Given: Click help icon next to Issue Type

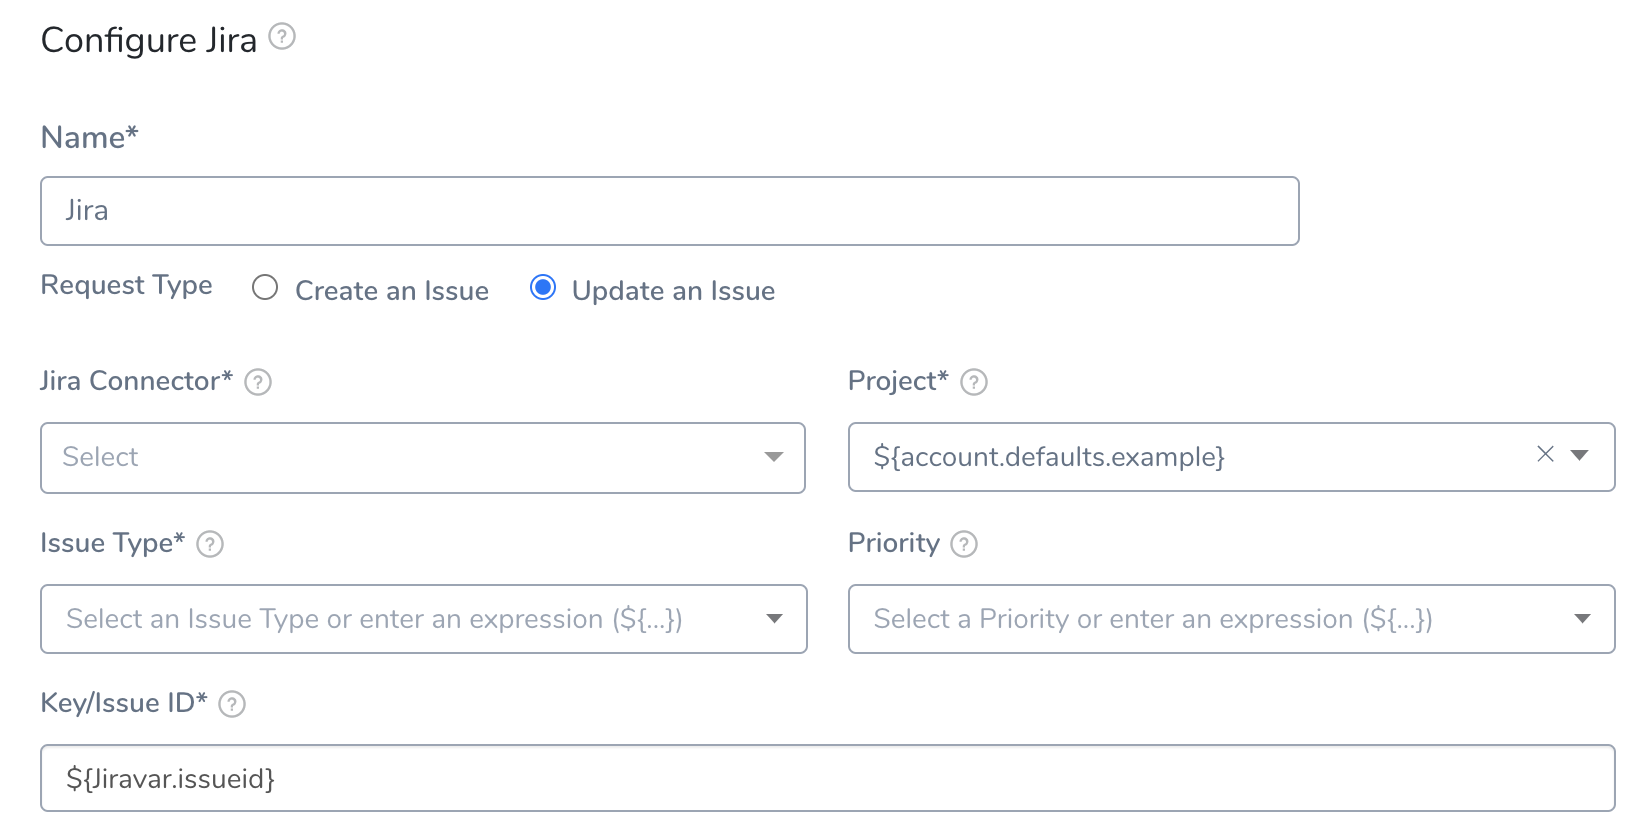Looking at the screenshot, I should [x=210, y=544].
